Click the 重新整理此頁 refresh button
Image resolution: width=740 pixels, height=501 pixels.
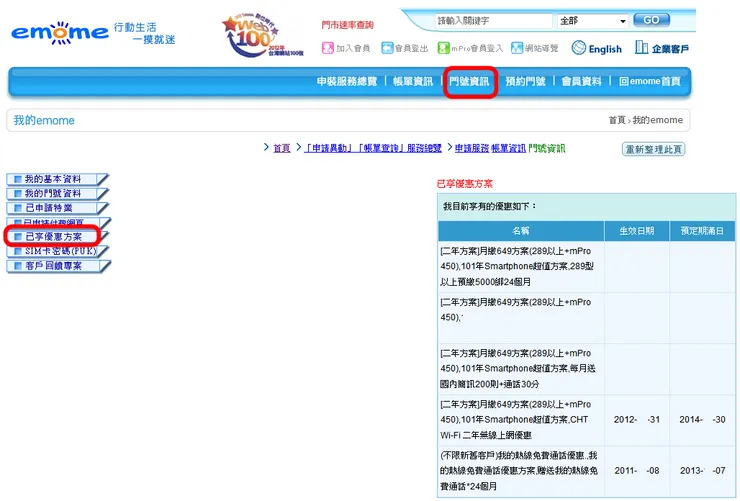(654, 149)
